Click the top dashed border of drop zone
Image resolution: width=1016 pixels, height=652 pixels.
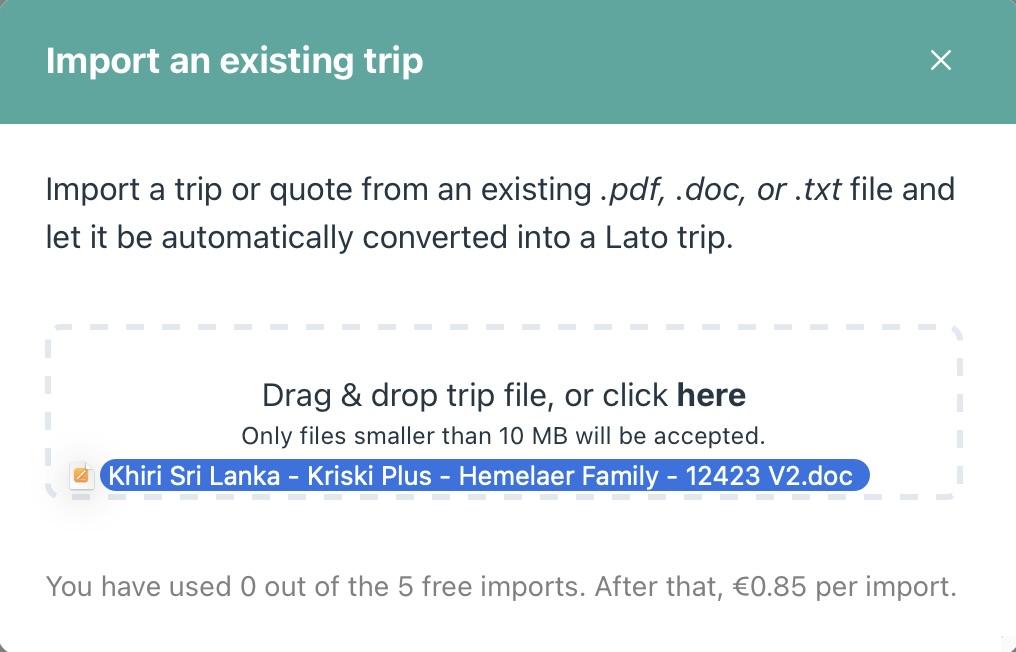503,327
